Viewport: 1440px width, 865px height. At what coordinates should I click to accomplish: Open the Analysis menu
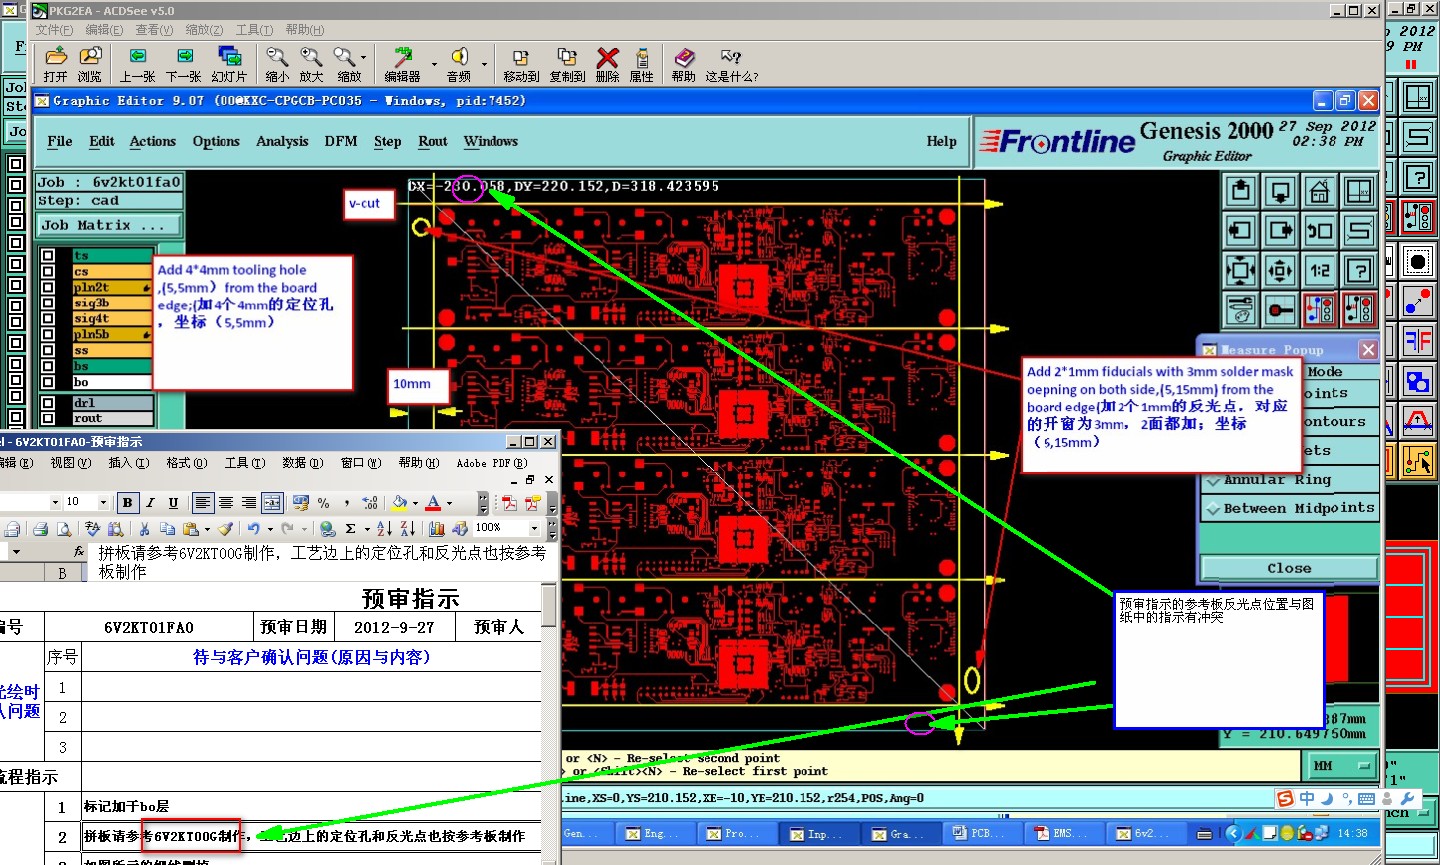[282, 141]
